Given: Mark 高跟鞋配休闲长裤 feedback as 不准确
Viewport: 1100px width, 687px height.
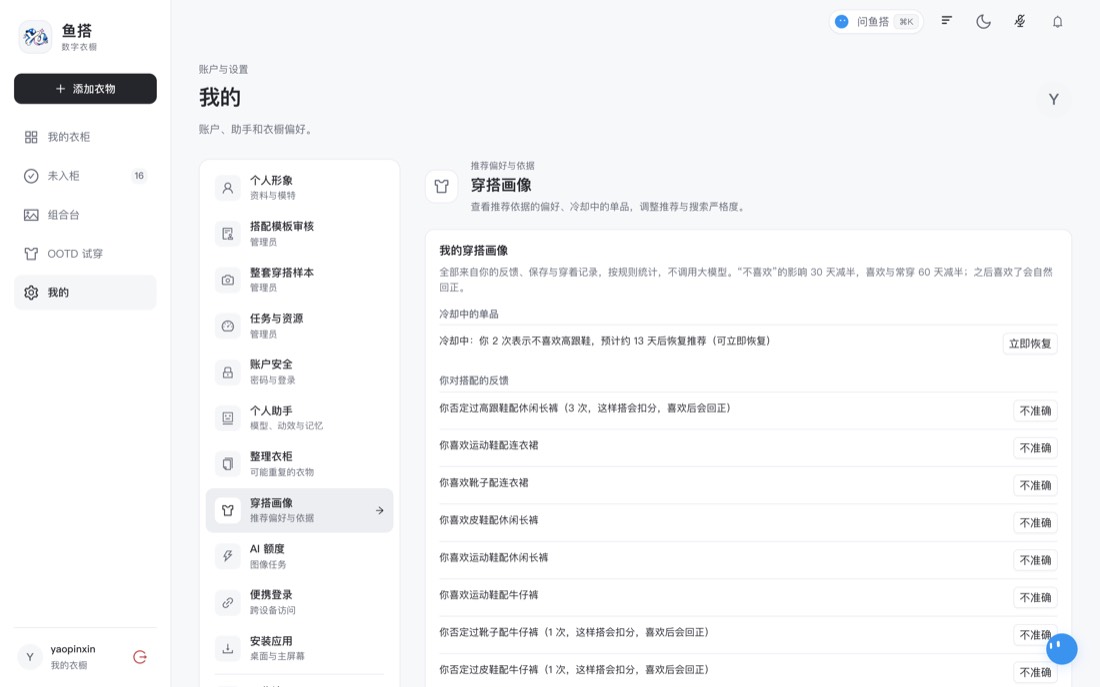Looking at the screenshot, I should pos(1035,411).
